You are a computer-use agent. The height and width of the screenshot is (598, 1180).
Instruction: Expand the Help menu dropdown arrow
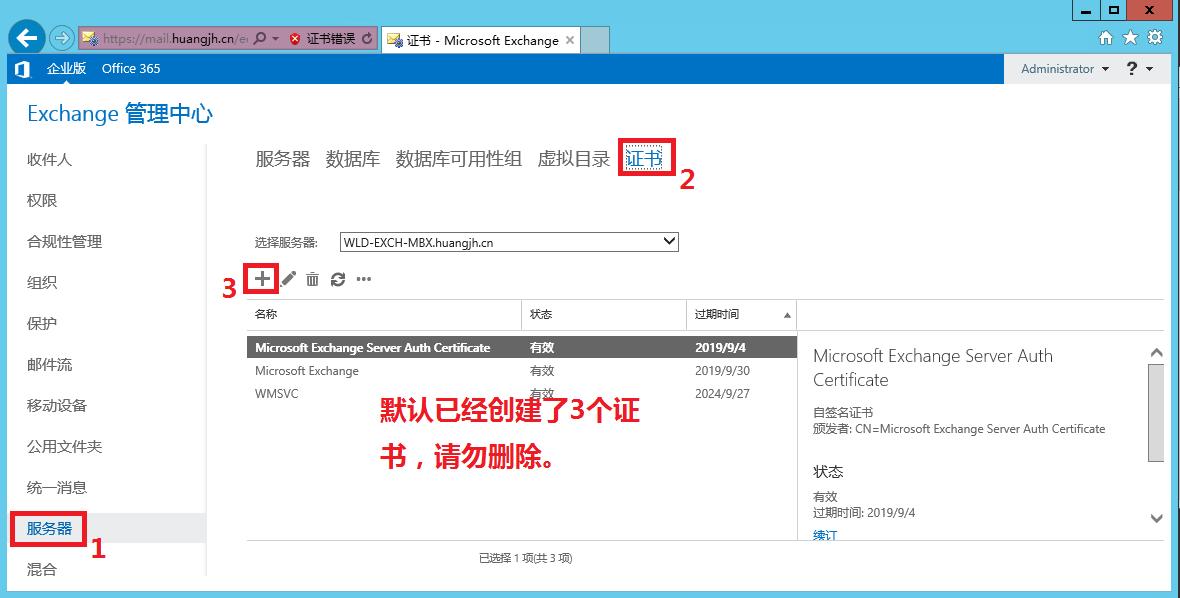coord(1149,69)
